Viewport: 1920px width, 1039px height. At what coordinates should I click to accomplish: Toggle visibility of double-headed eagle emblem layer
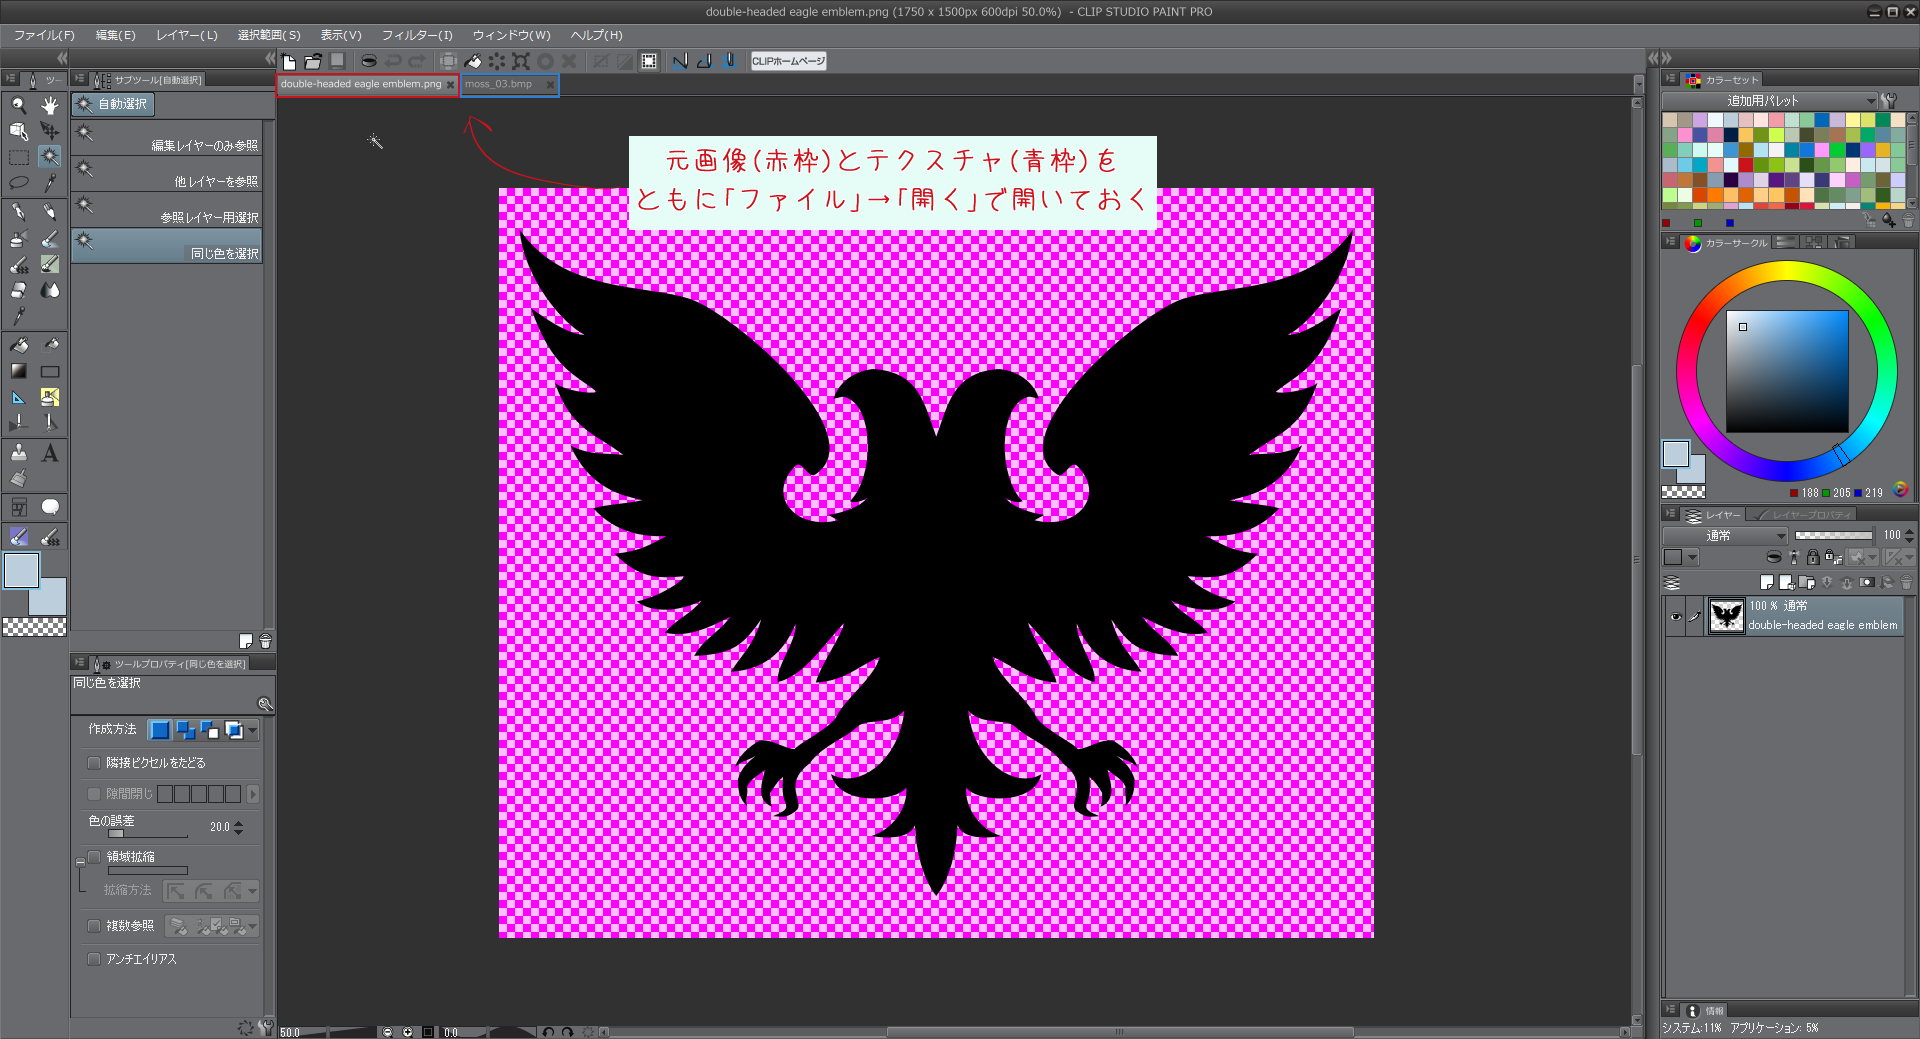(1676, 616)
